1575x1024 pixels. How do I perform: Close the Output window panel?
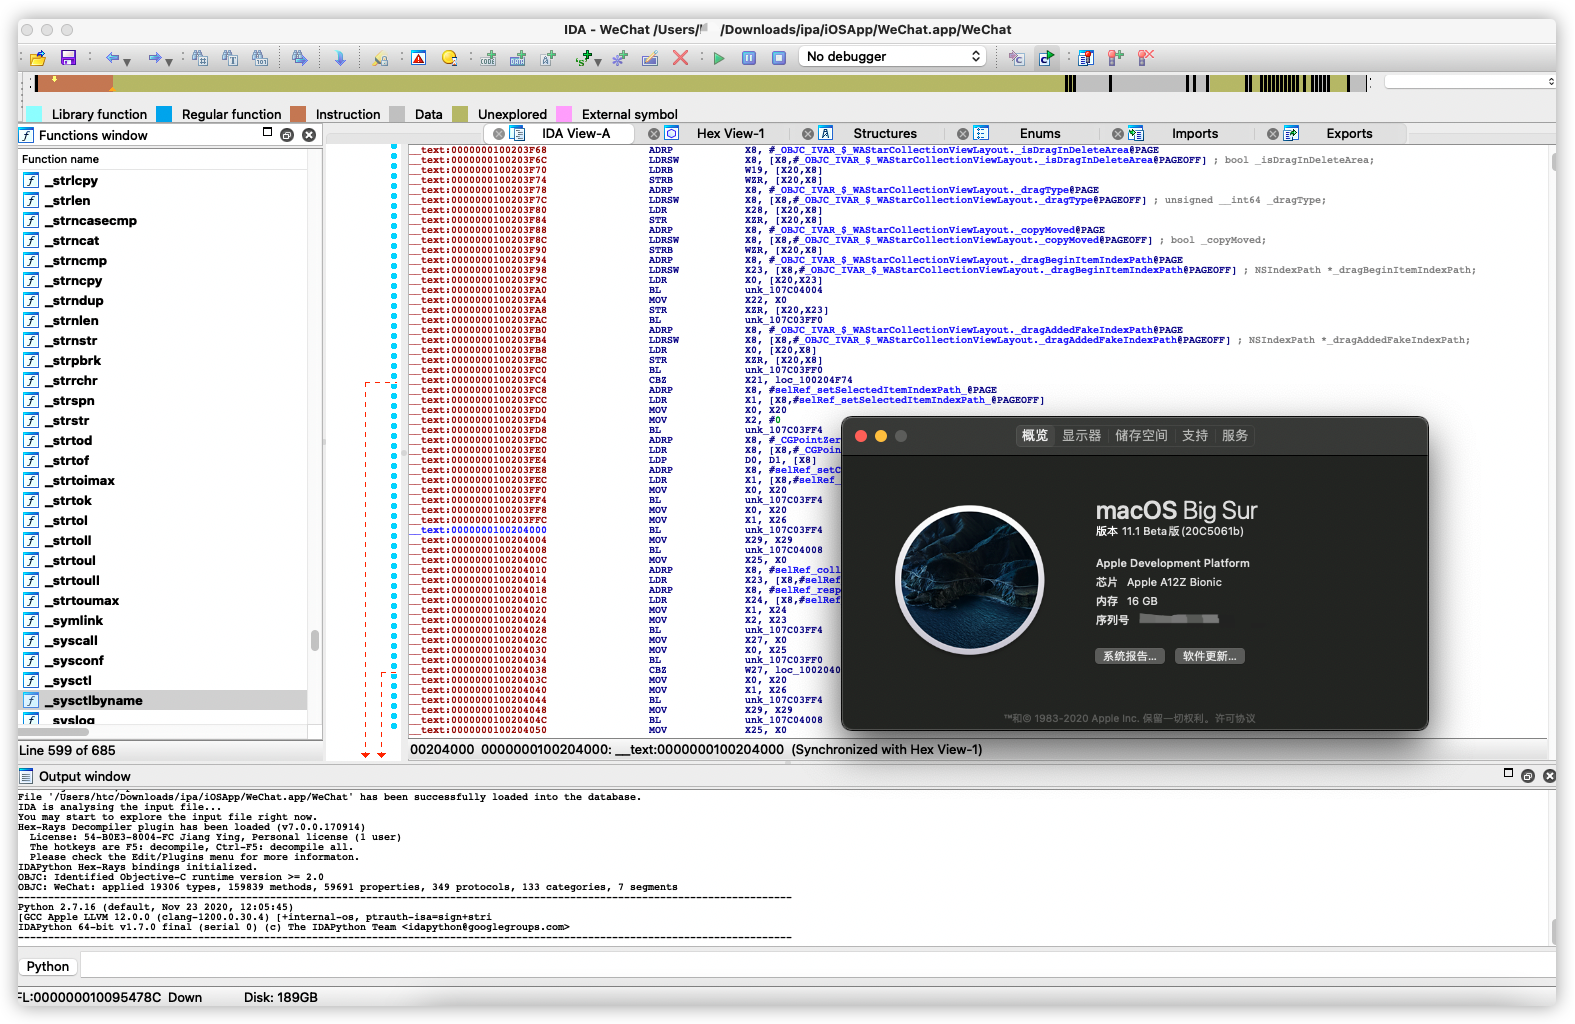pos(1549,776)
